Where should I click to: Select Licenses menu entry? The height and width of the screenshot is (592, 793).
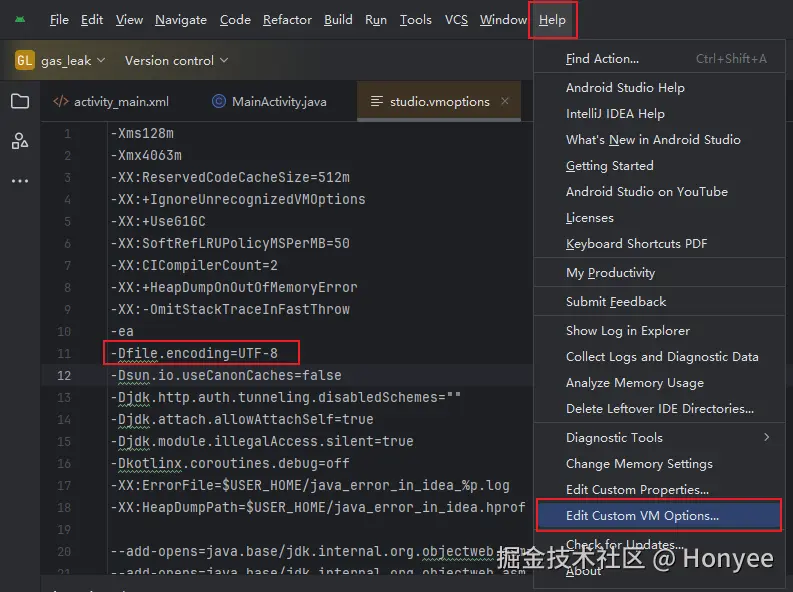(659, 218)
